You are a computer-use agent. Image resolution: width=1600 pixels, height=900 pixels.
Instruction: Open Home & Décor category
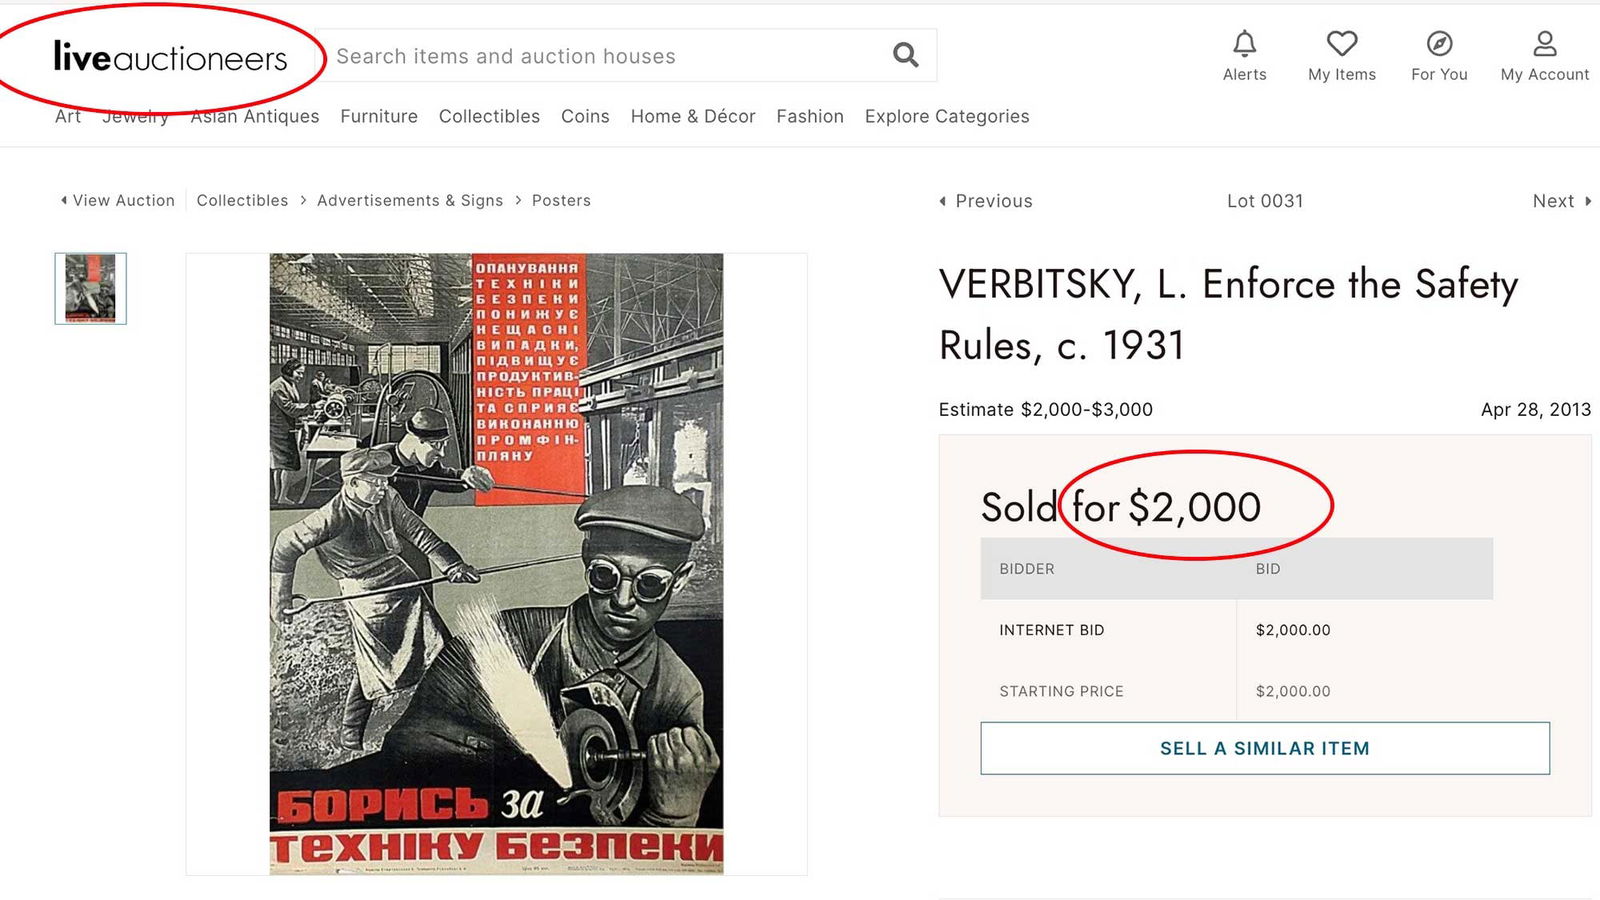(x=692, y=116)
